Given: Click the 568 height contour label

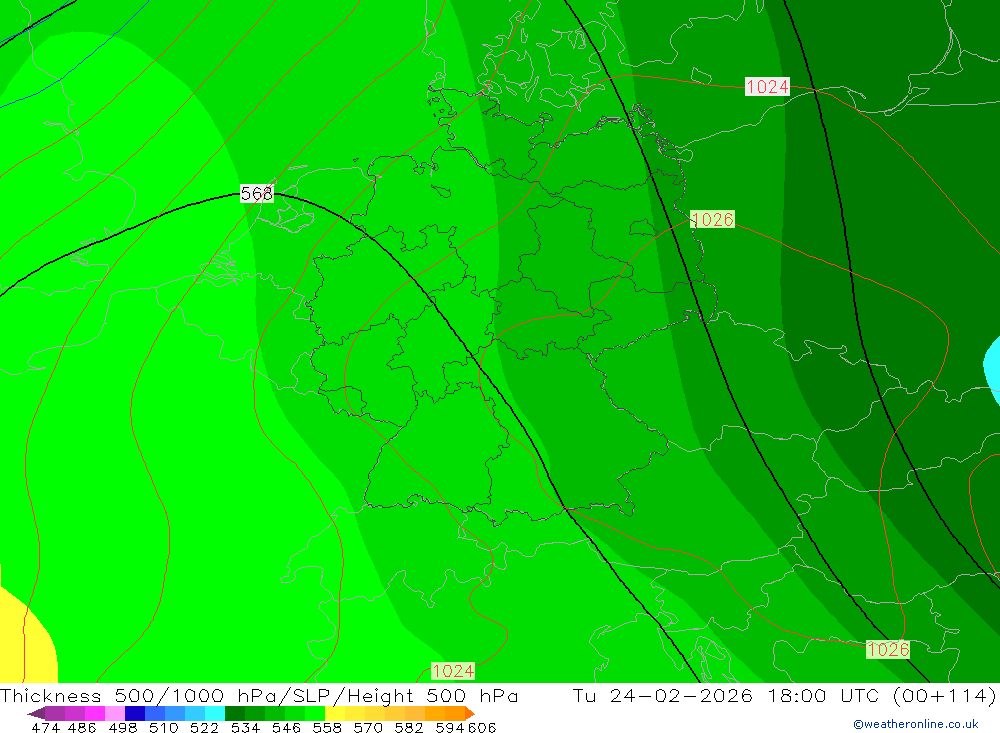Looking at the screenshot, I should coord(257,193).
